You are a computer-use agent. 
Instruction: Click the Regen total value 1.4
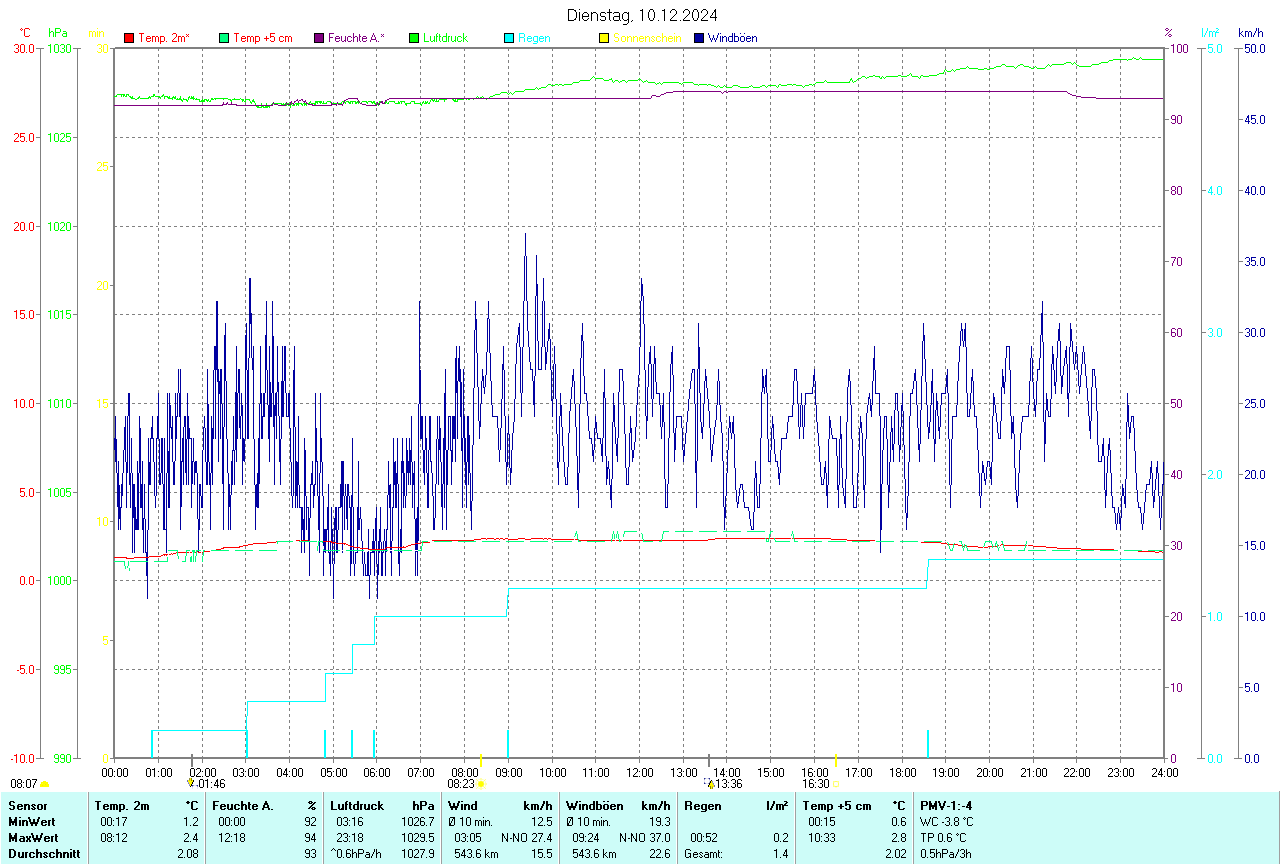(780, 854)
